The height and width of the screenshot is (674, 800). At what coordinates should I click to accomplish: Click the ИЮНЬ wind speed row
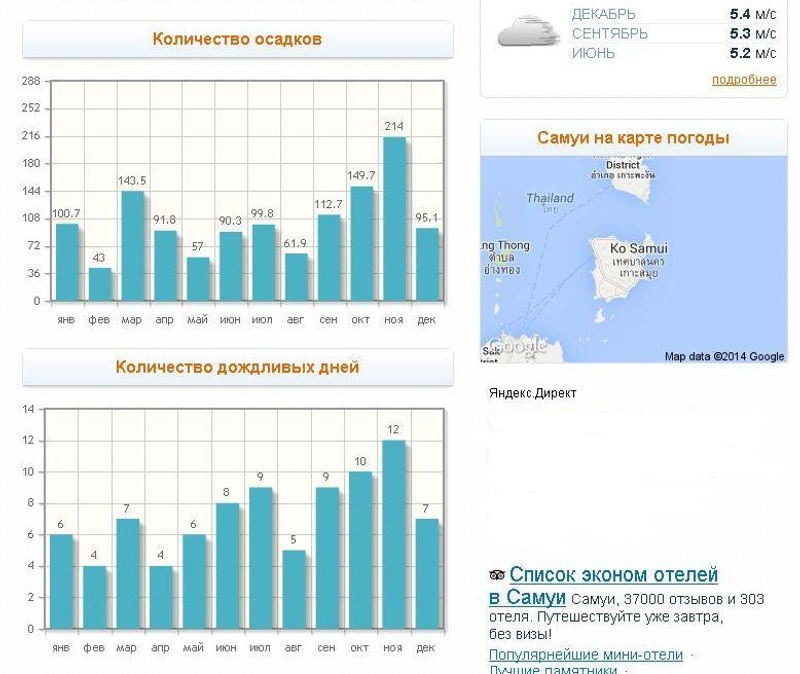pyautogui.click(x=673, y=53)
